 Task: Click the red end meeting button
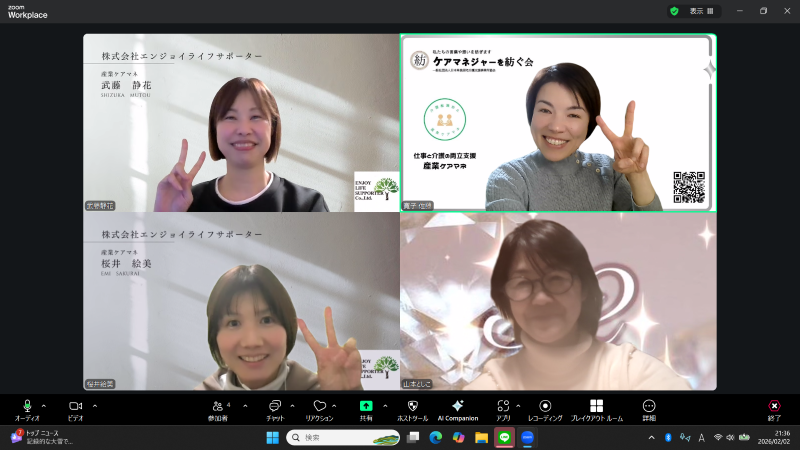click(774, 406)
